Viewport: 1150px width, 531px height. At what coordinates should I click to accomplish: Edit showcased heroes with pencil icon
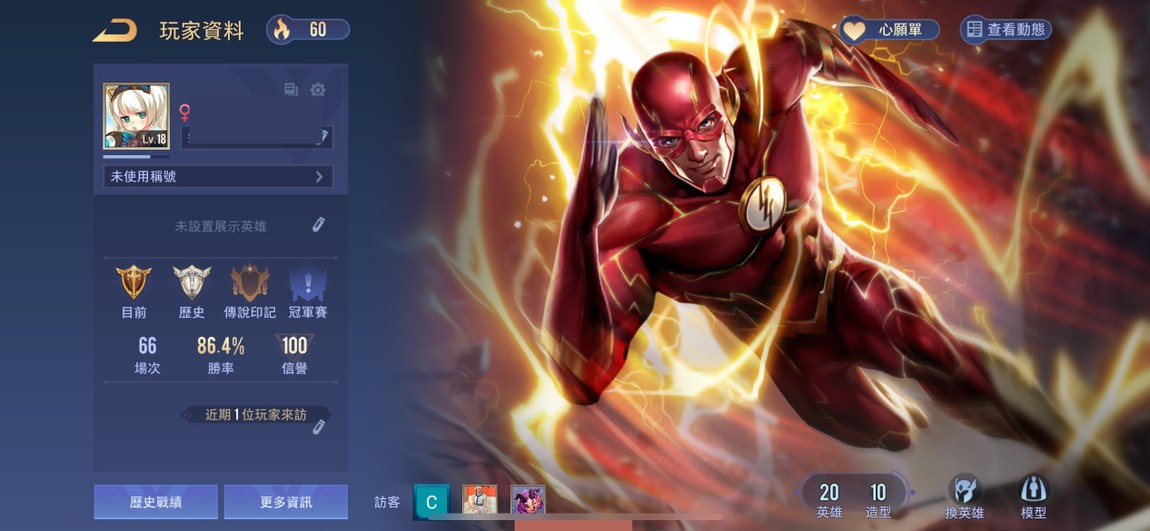(x=318, y=225)
